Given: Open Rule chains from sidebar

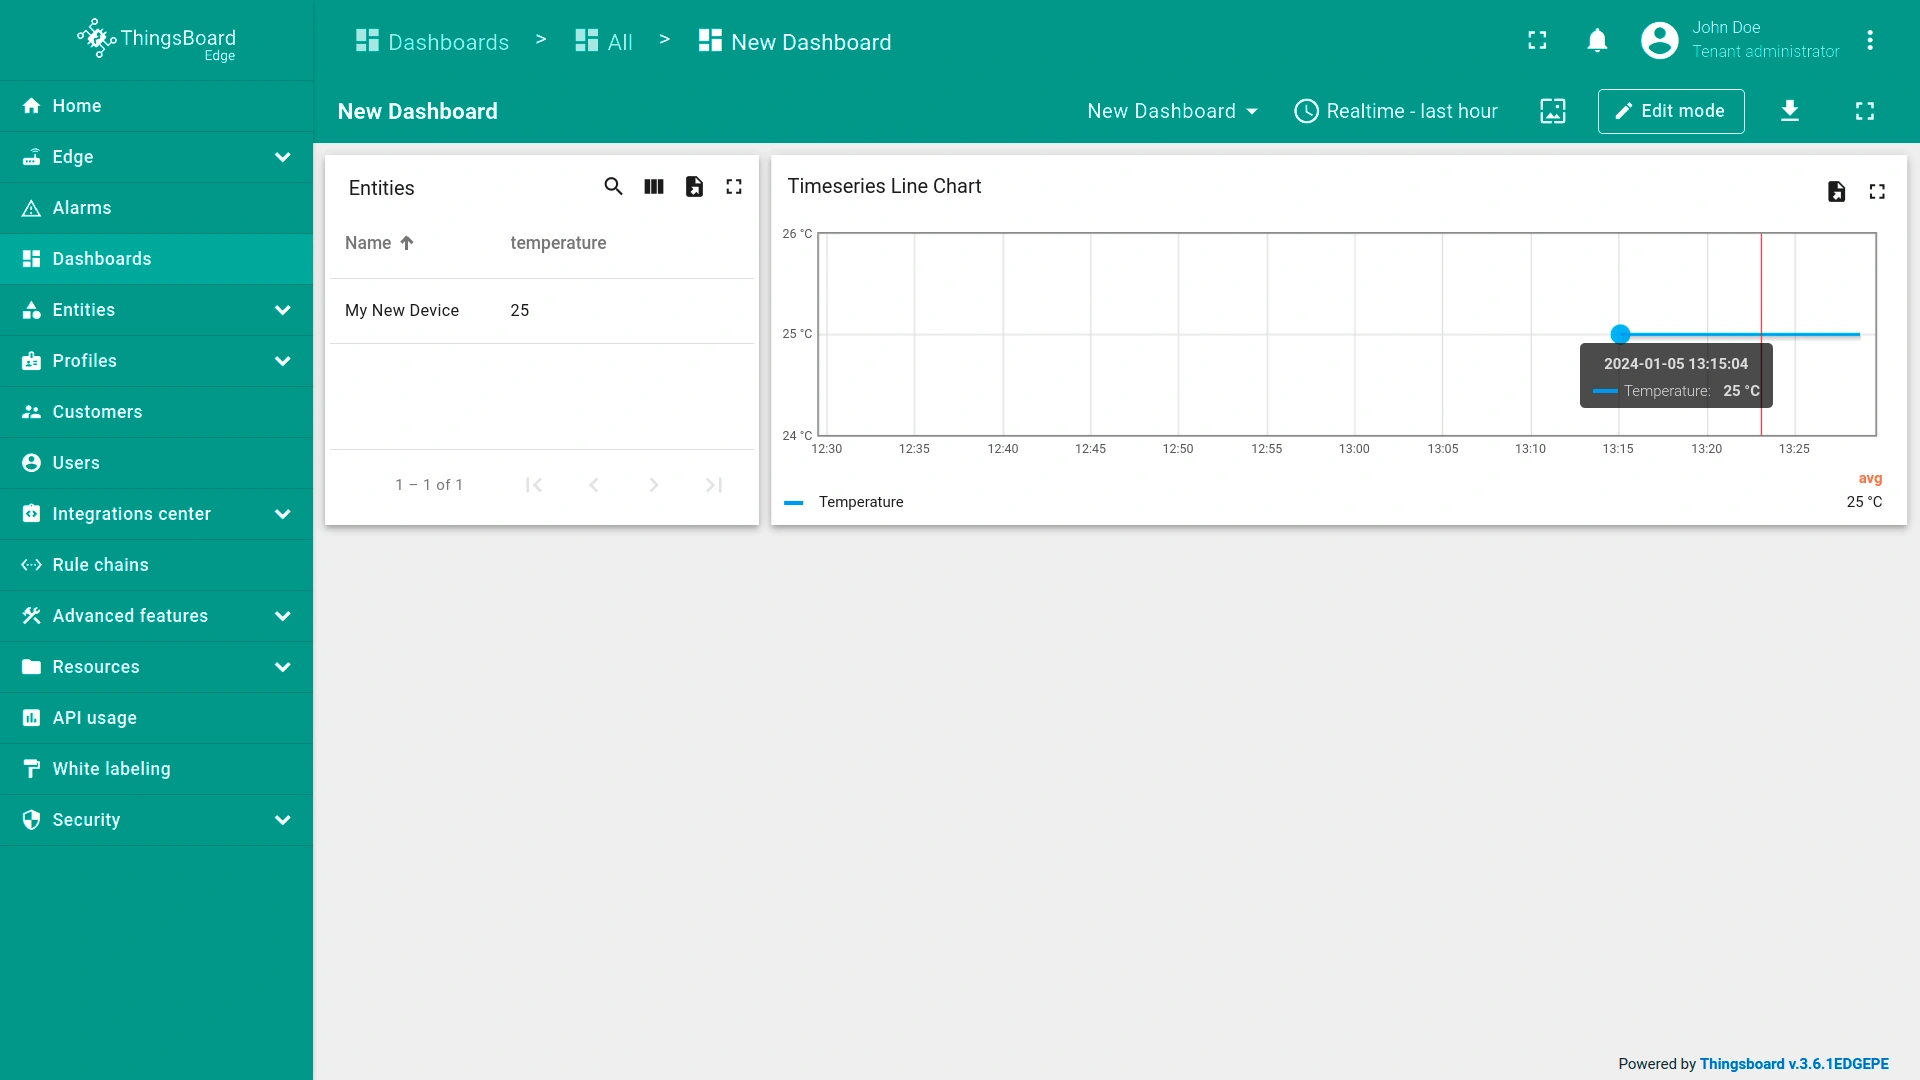Looking at the screenshot, I should pos(100,565).
